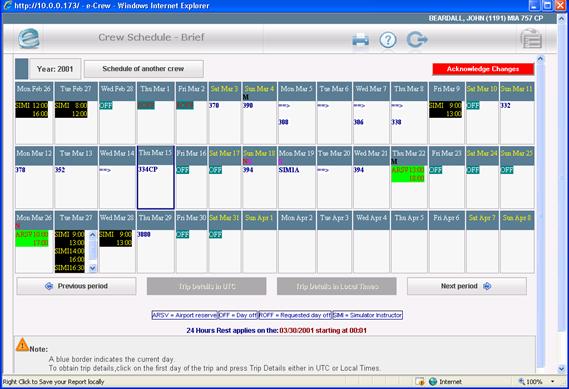Viewport: 569px width, 389px height.
Task: Click the page scrollbar down arrow
Action: (x=561, y=369)
